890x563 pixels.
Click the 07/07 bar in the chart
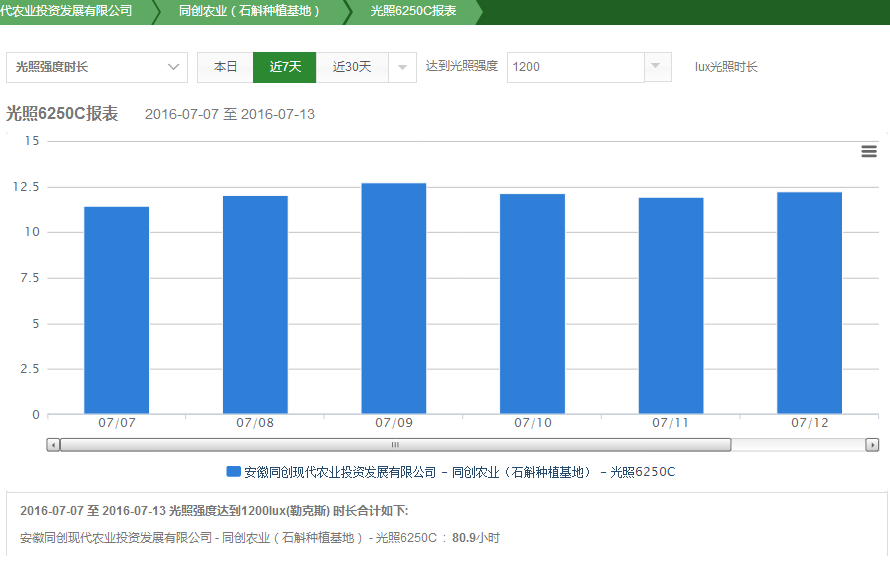tap(116, 310)
